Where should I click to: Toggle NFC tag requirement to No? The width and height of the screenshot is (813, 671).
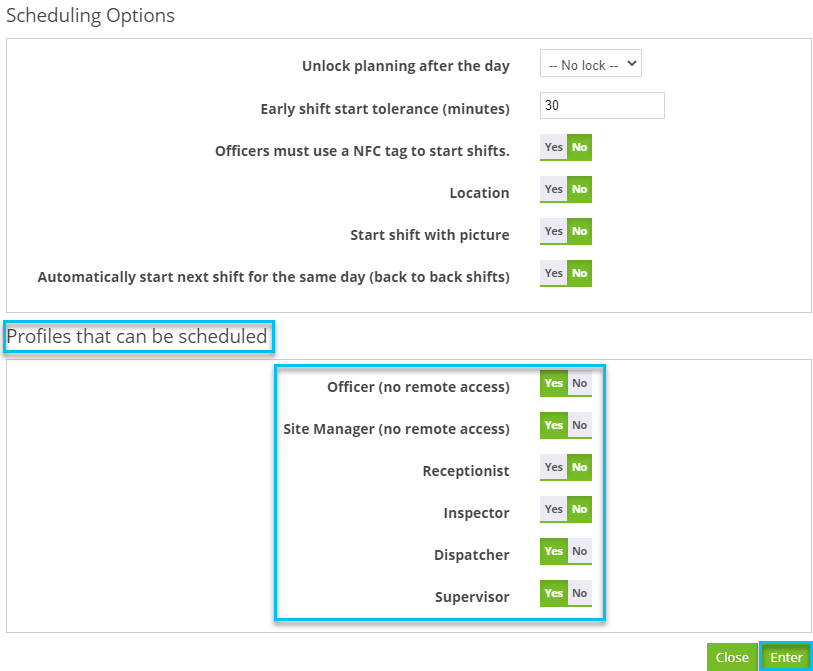pos(579,147)
